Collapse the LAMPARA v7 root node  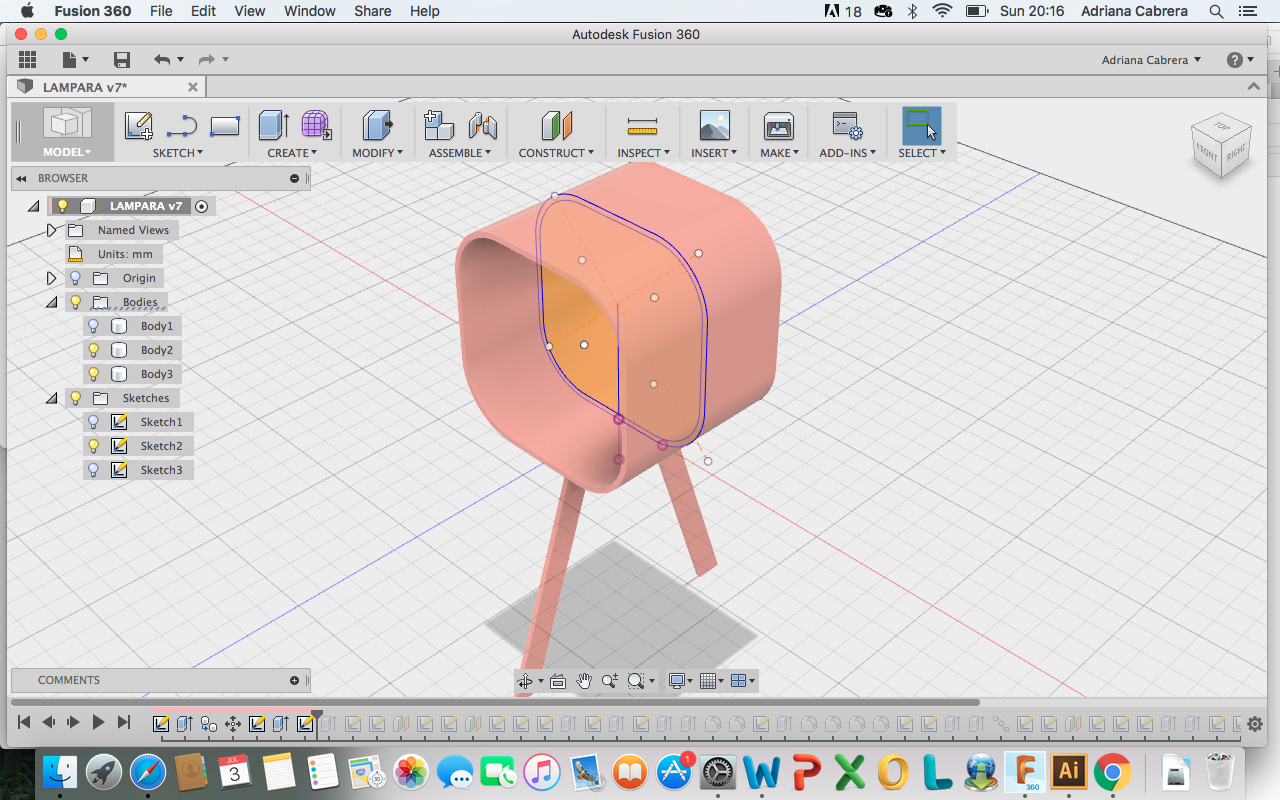[x=33, y=206]
